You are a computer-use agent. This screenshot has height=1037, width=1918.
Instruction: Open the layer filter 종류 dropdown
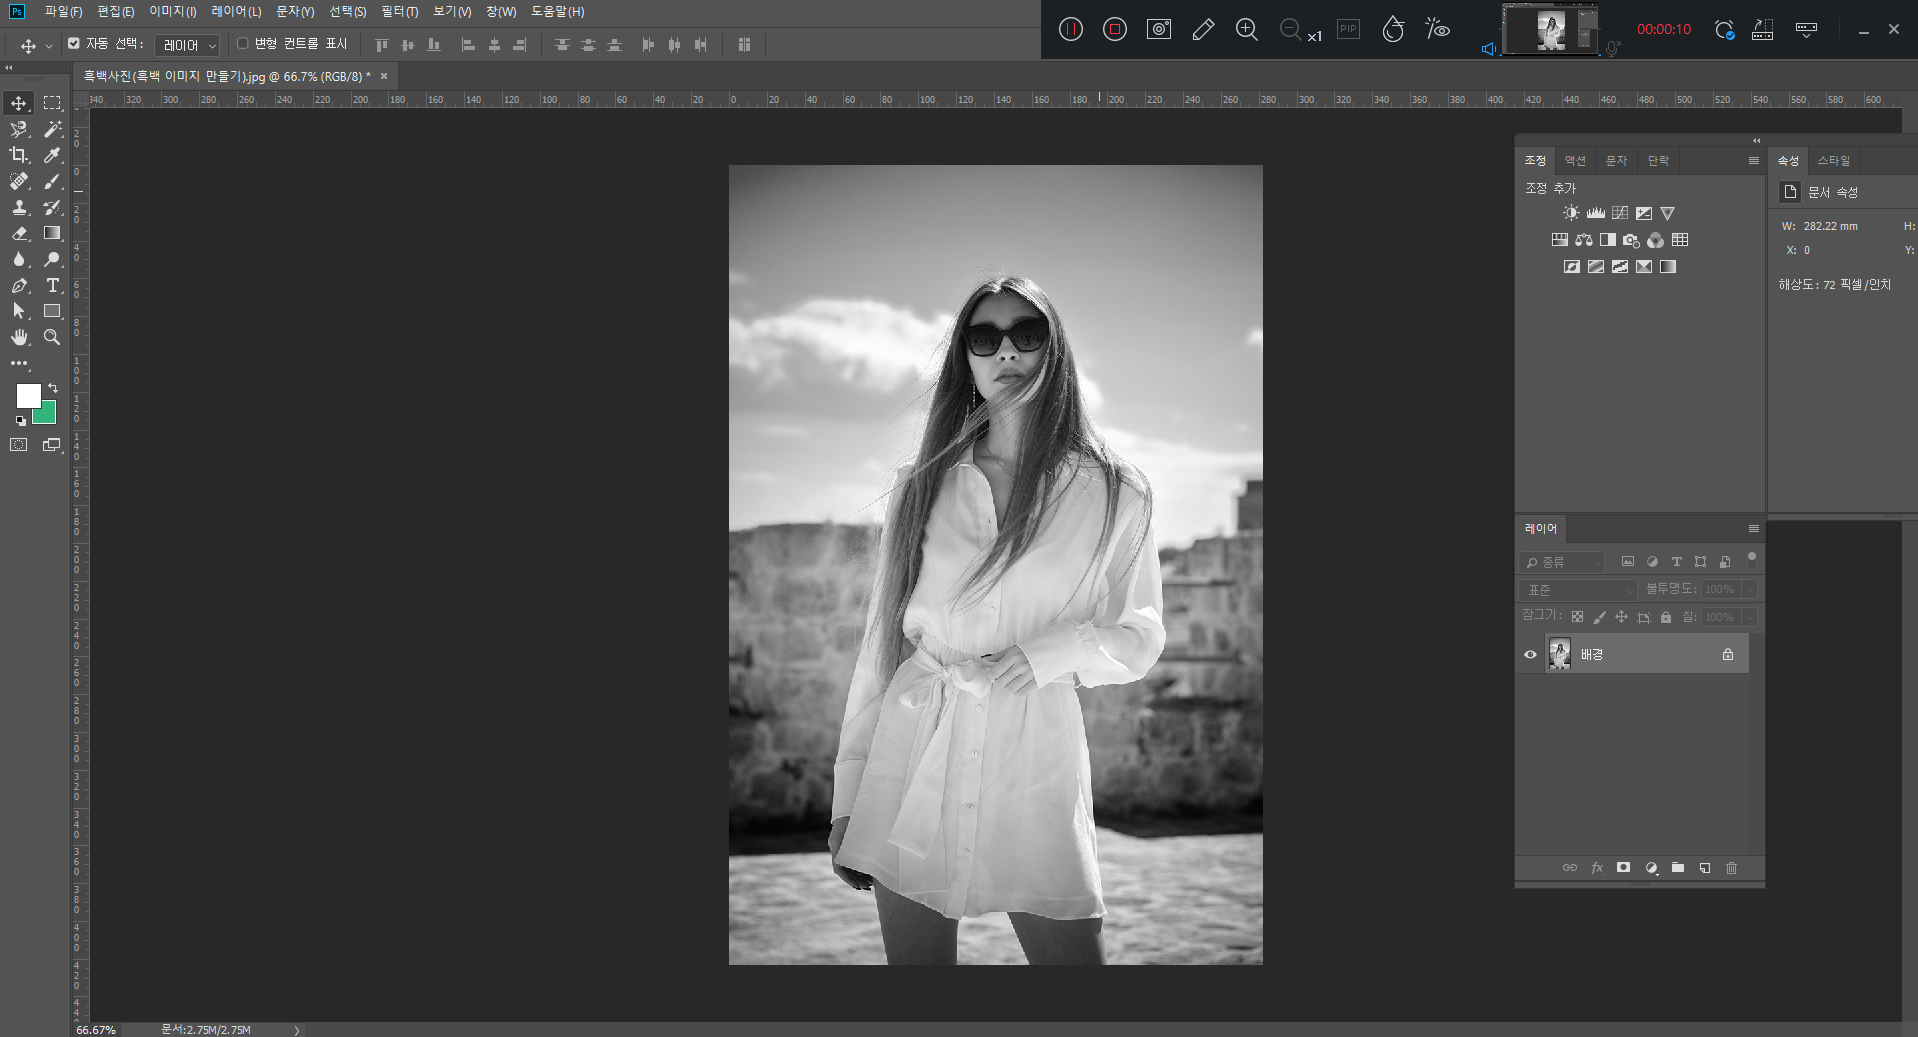[1561, 562]
